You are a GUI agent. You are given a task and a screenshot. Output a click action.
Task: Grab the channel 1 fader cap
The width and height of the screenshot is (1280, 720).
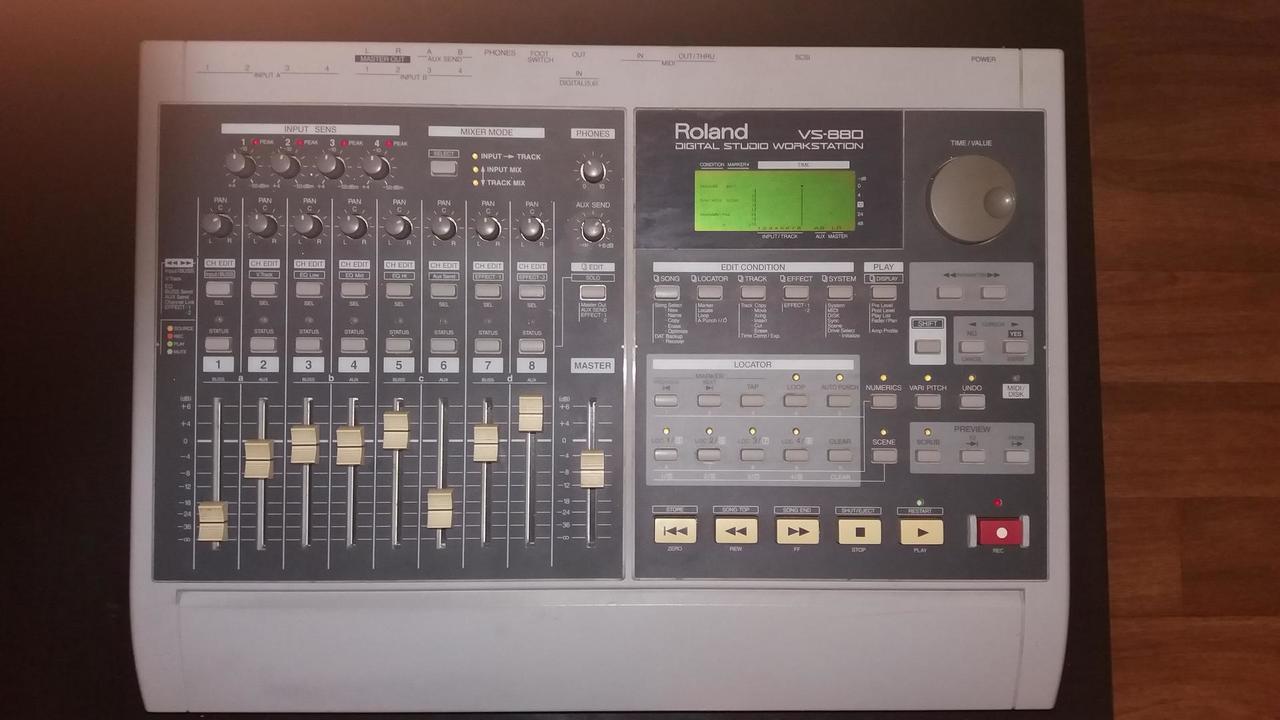point(212,521)
